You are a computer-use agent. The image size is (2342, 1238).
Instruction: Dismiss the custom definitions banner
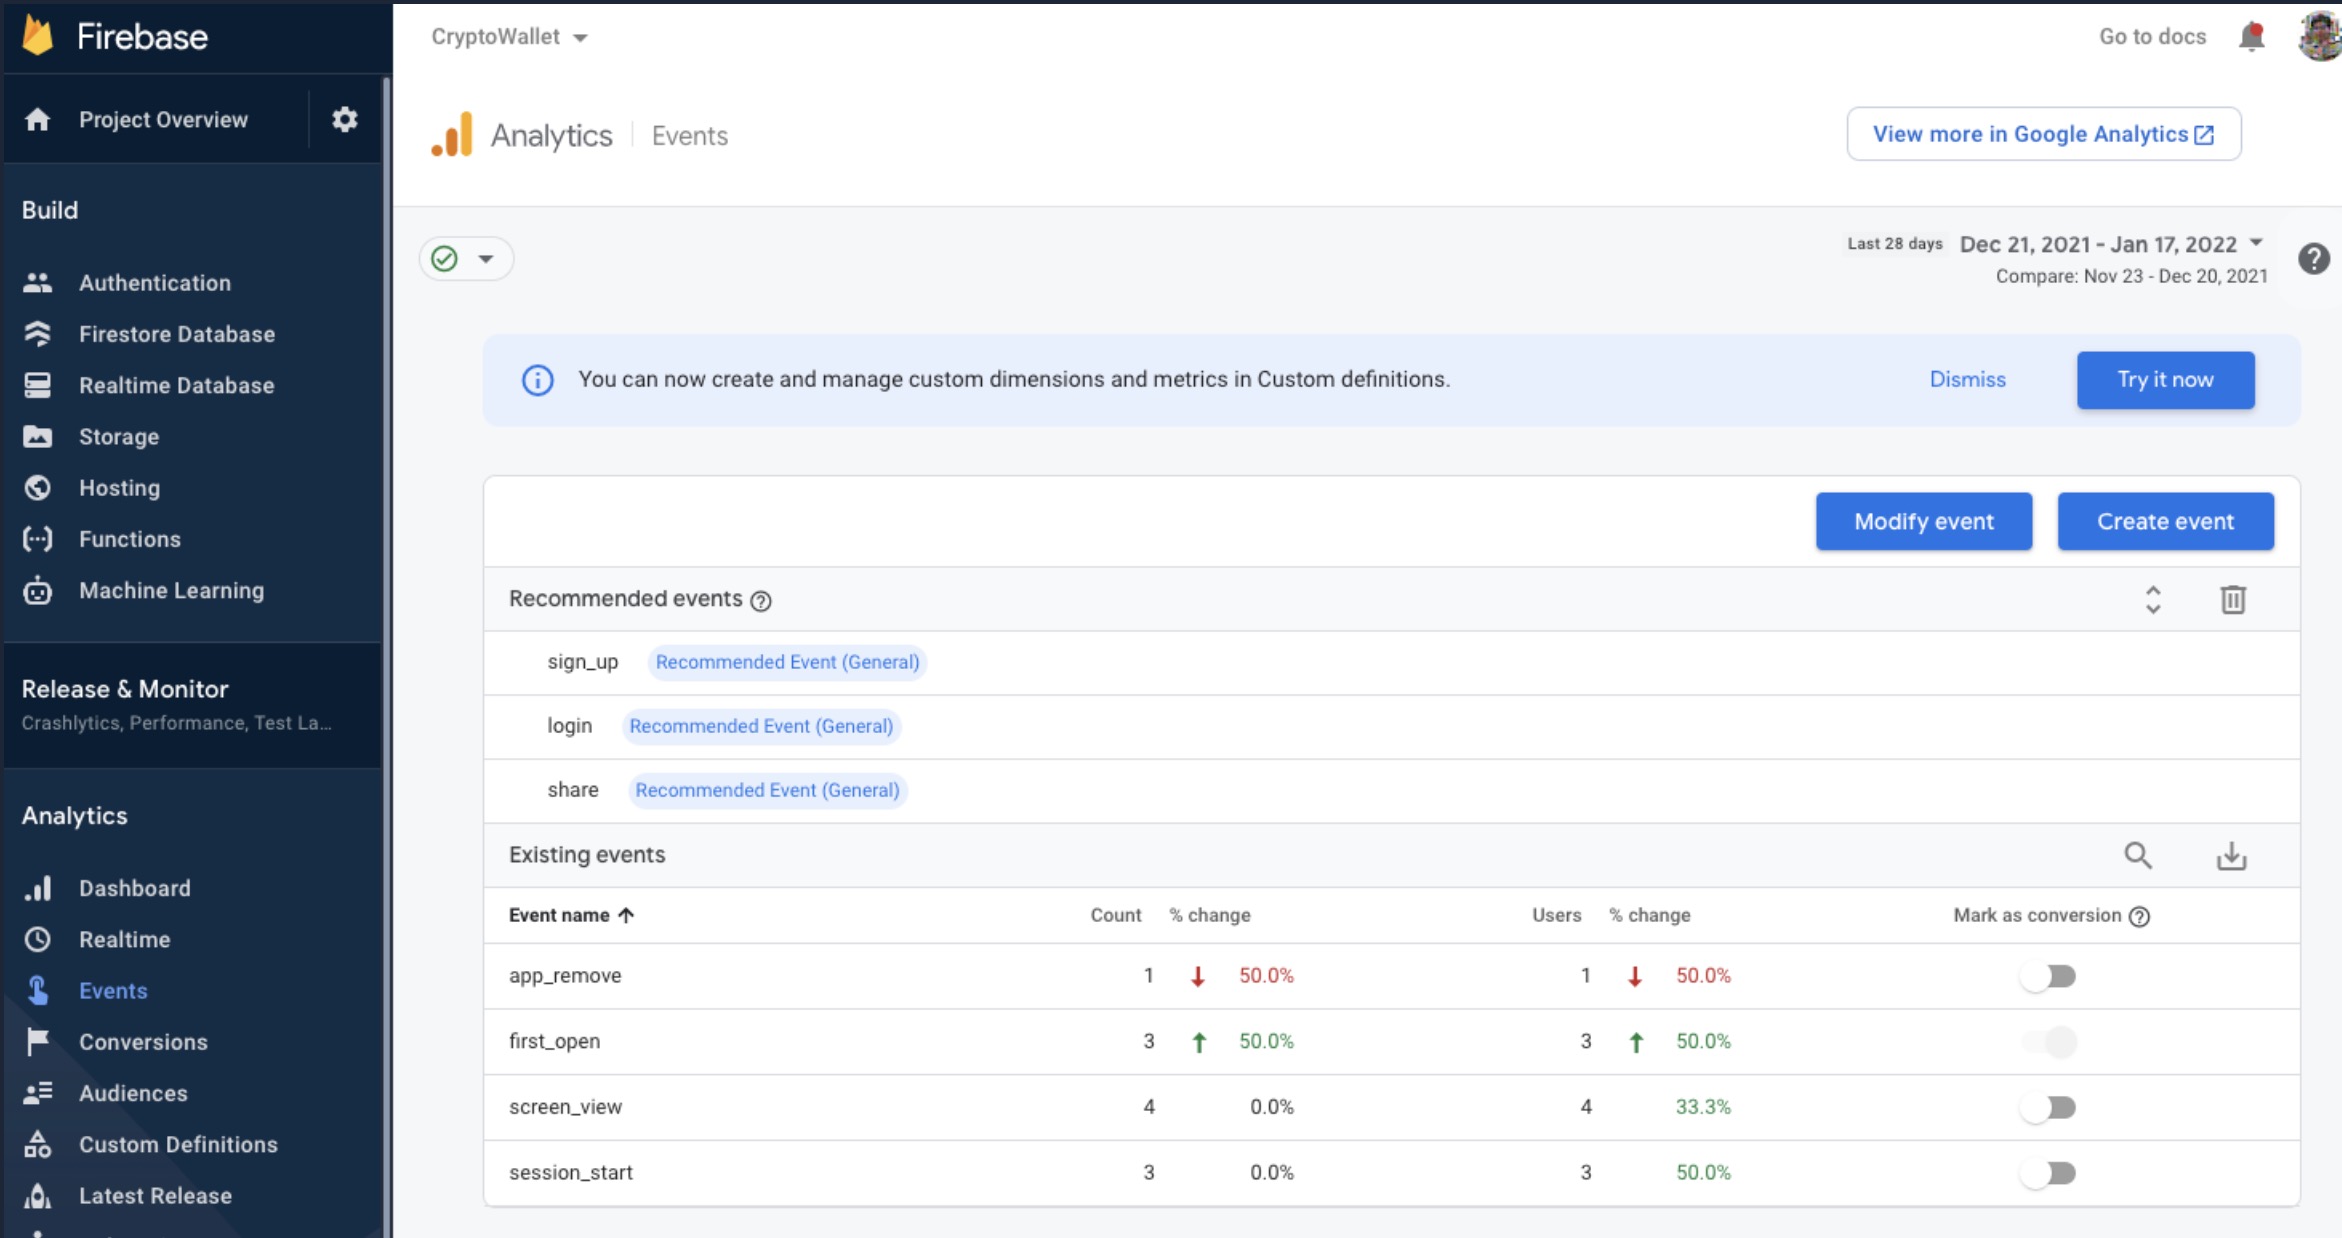coord(1967,380)
